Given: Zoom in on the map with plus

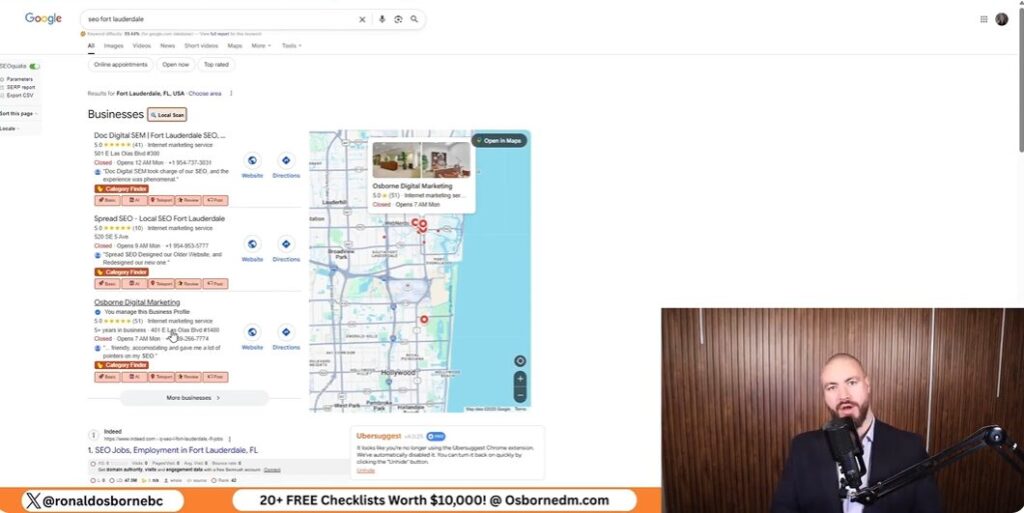Looking at the screenshot, I should coord(520,379).
